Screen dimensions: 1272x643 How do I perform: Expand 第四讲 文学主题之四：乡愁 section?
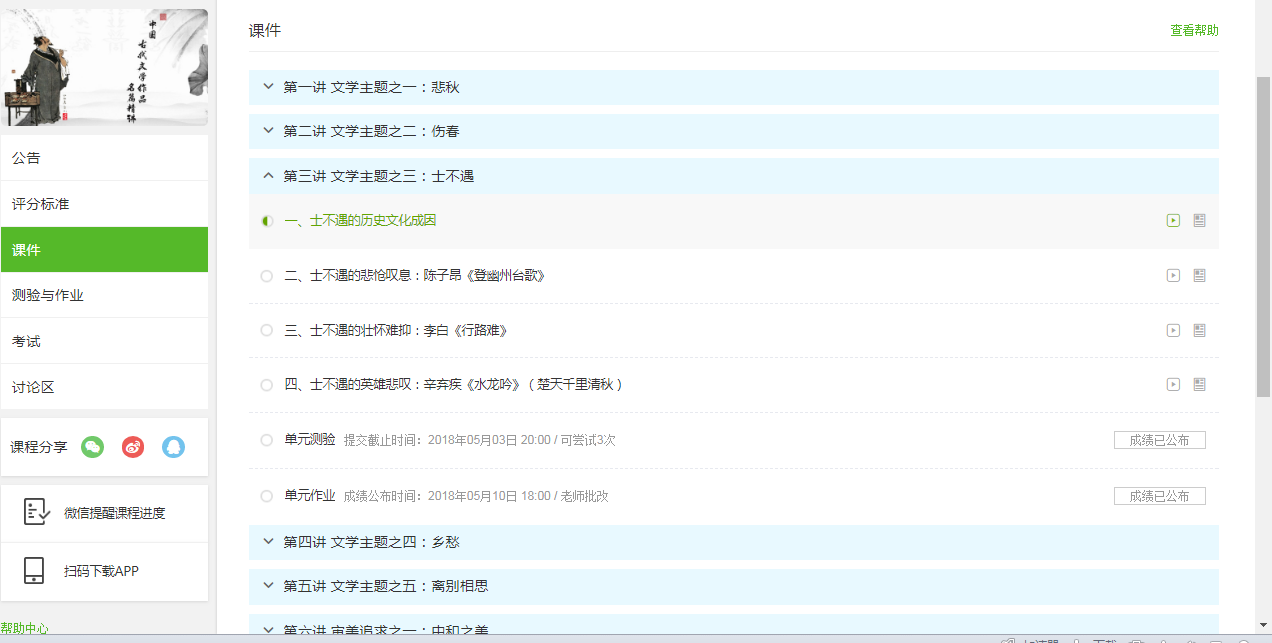tap(268, 542)
